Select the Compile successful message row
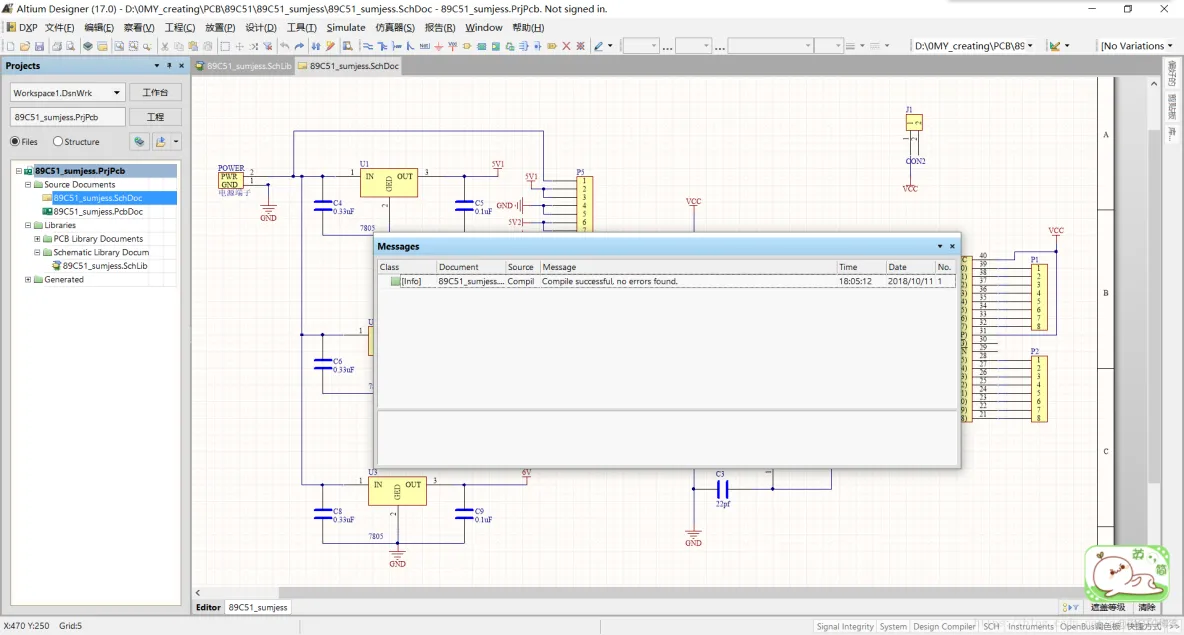 [667, 281]
